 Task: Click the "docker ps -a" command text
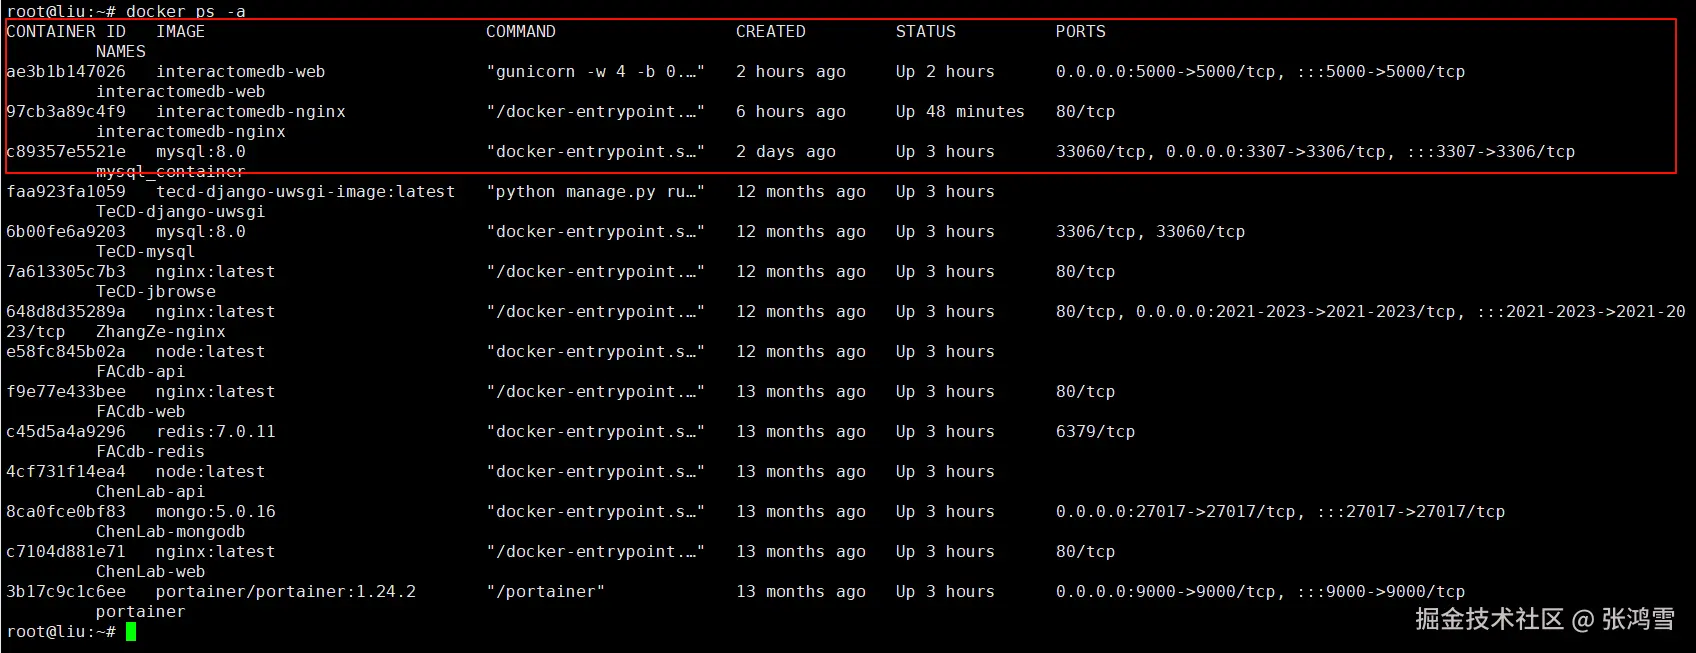tap(185, 11)
